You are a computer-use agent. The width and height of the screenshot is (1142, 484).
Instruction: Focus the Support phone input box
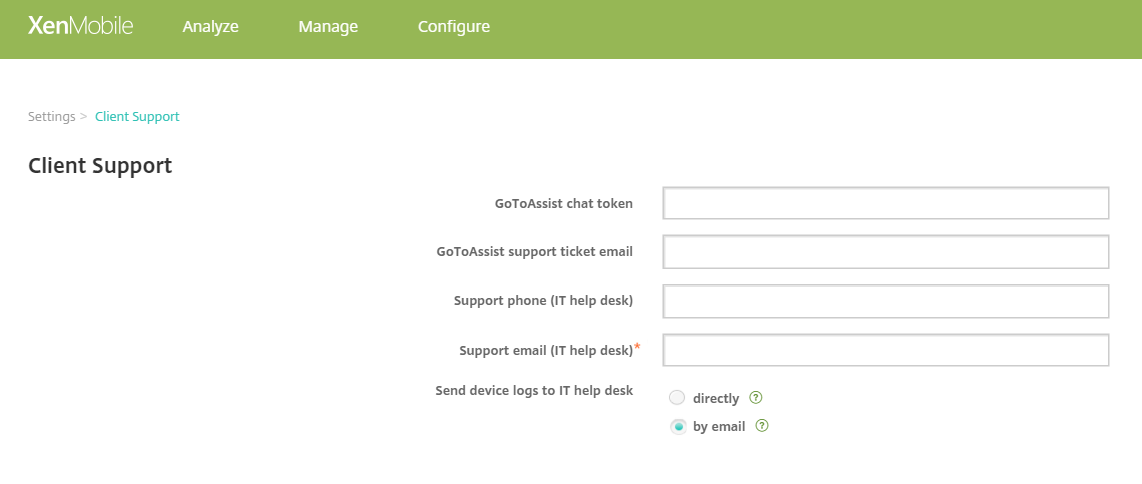(x=885, y=301)
